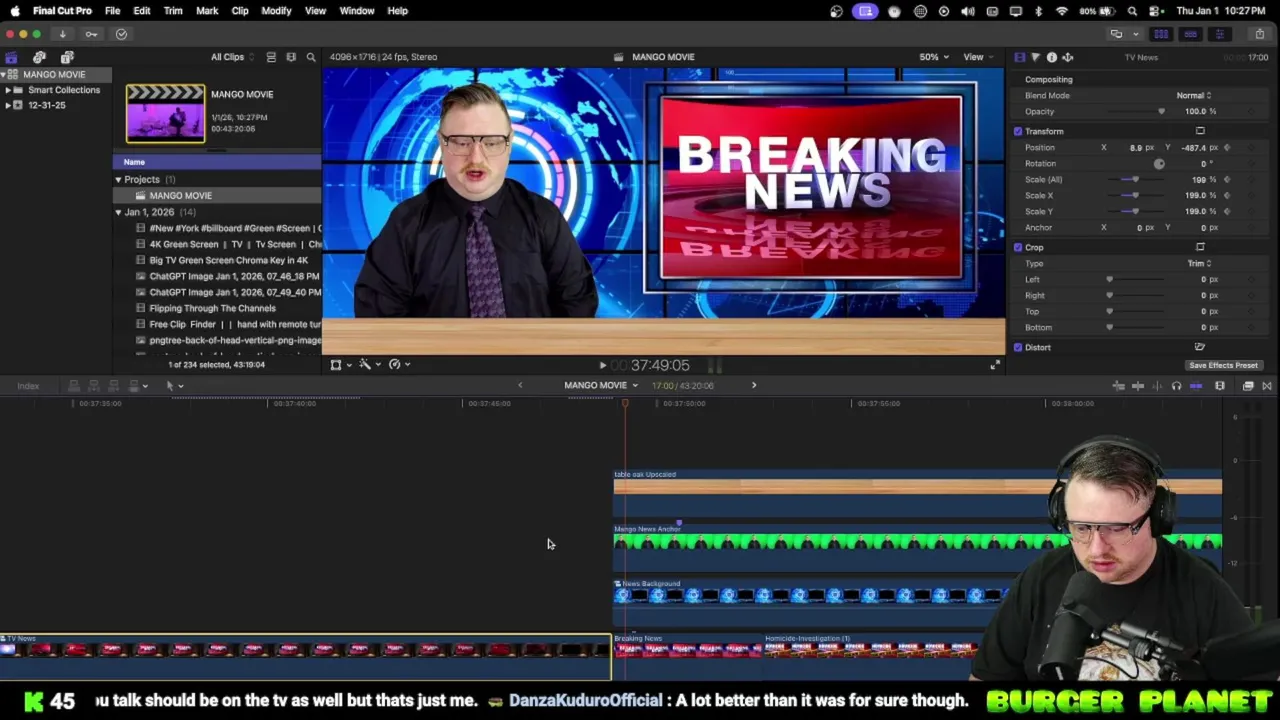Viewport: 1280px width, 720px height.
Task: Expand the 12-31-25 event
Action: pos(7,105)
